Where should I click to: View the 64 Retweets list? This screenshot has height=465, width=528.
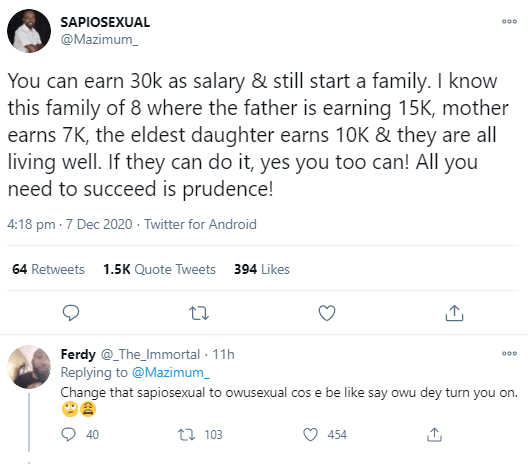click(48, 269)
